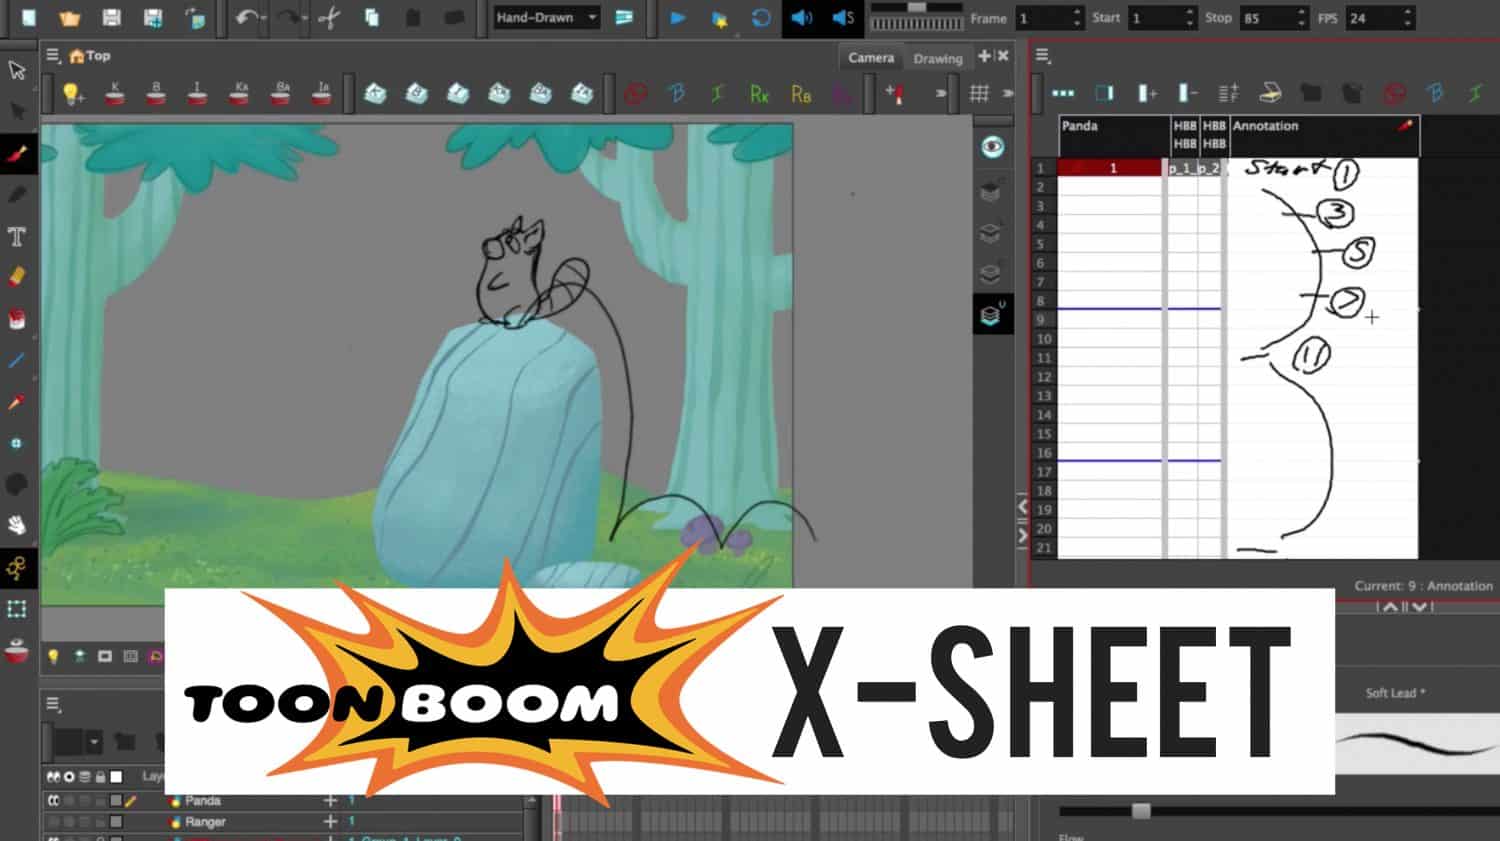The width and height of the screenshot is (1500, 841).
Task: Select the Hand tool
Action: (x=17, y=526)
